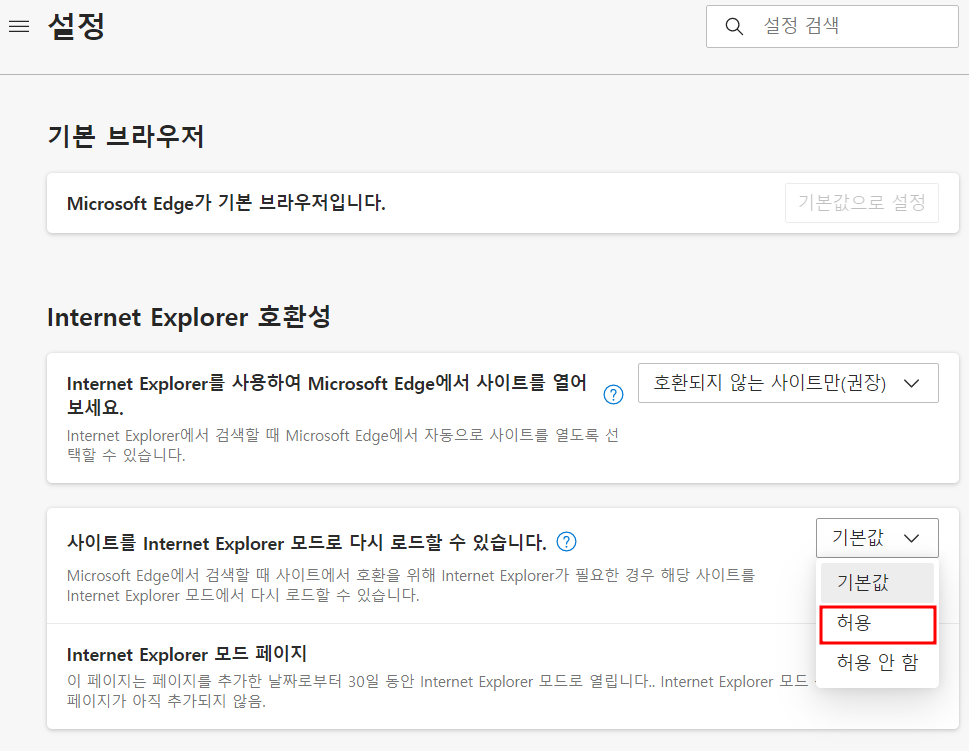This screenshot has width=969, height=751.
Task: Click the magnifier icon in settings search
Action: (x=734, y=27)
